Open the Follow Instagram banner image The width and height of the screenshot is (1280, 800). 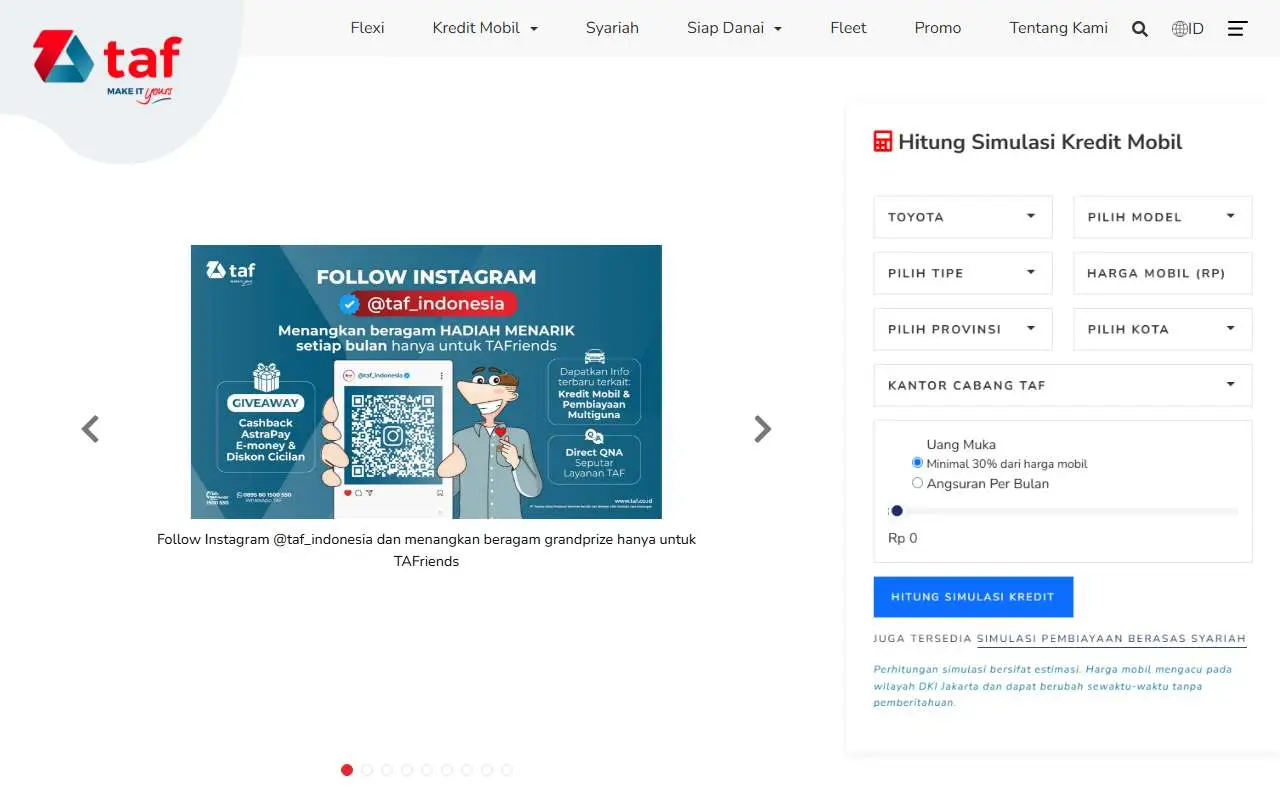(x=426, y=382)
